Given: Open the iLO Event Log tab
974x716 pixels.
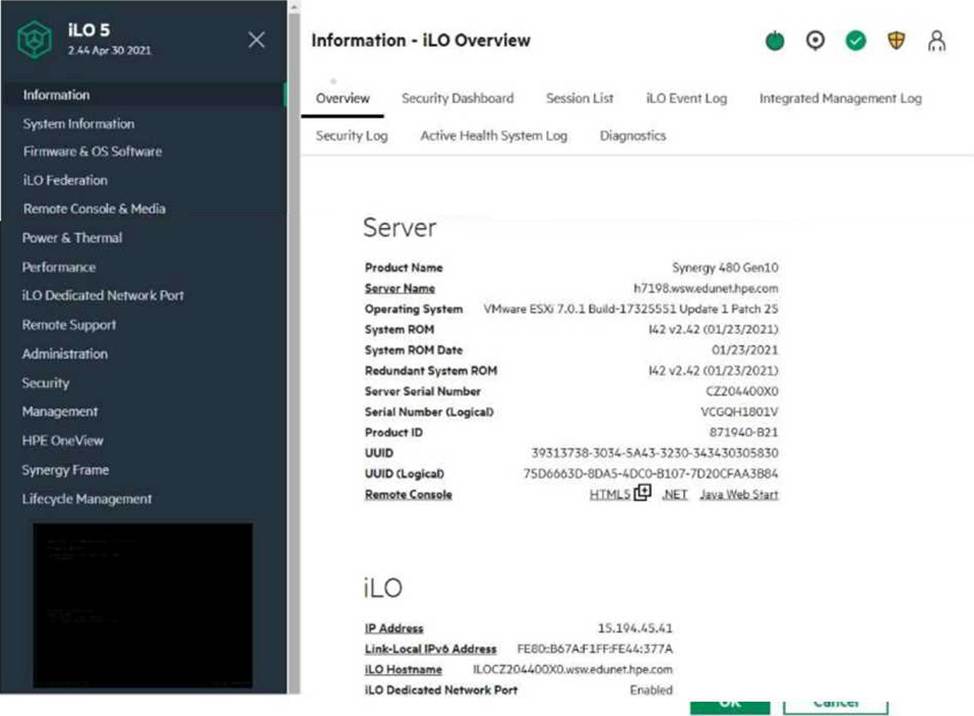Looking at the screenshot, I should [686, 98].
